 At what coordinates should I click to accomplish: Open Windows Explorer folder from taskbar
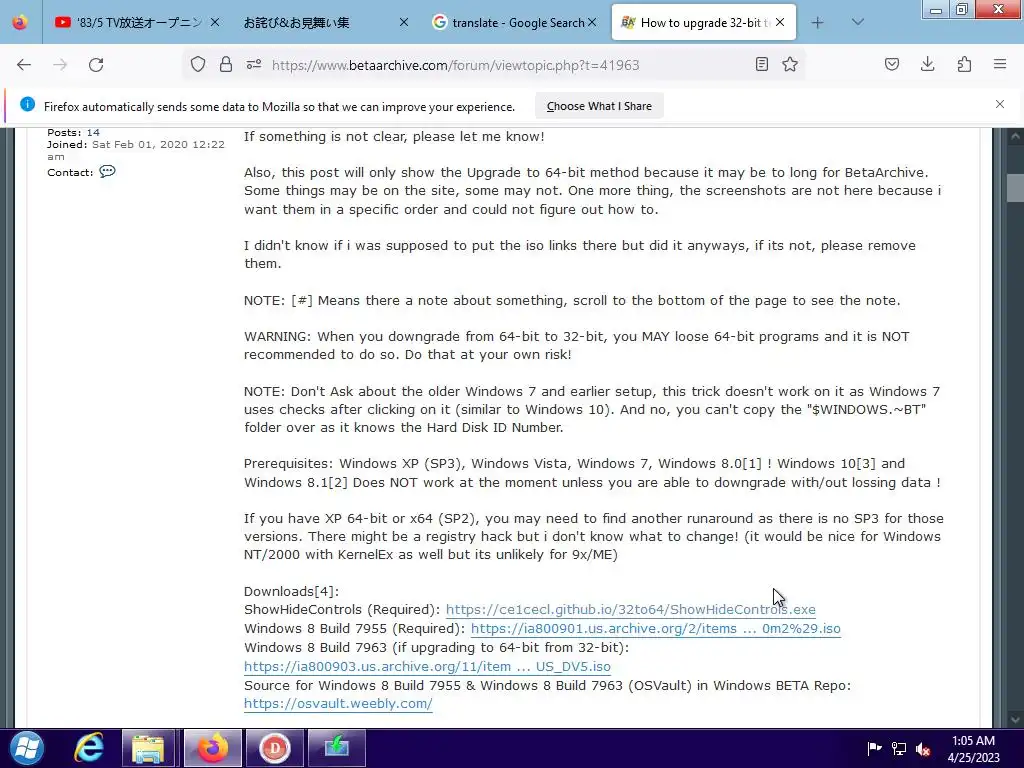148,748
